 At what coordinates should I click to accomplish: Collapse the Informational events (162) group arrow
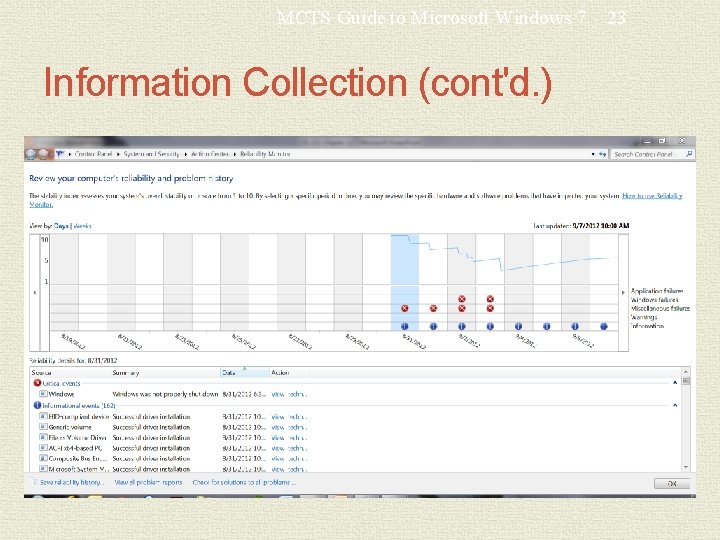(675, 405)
